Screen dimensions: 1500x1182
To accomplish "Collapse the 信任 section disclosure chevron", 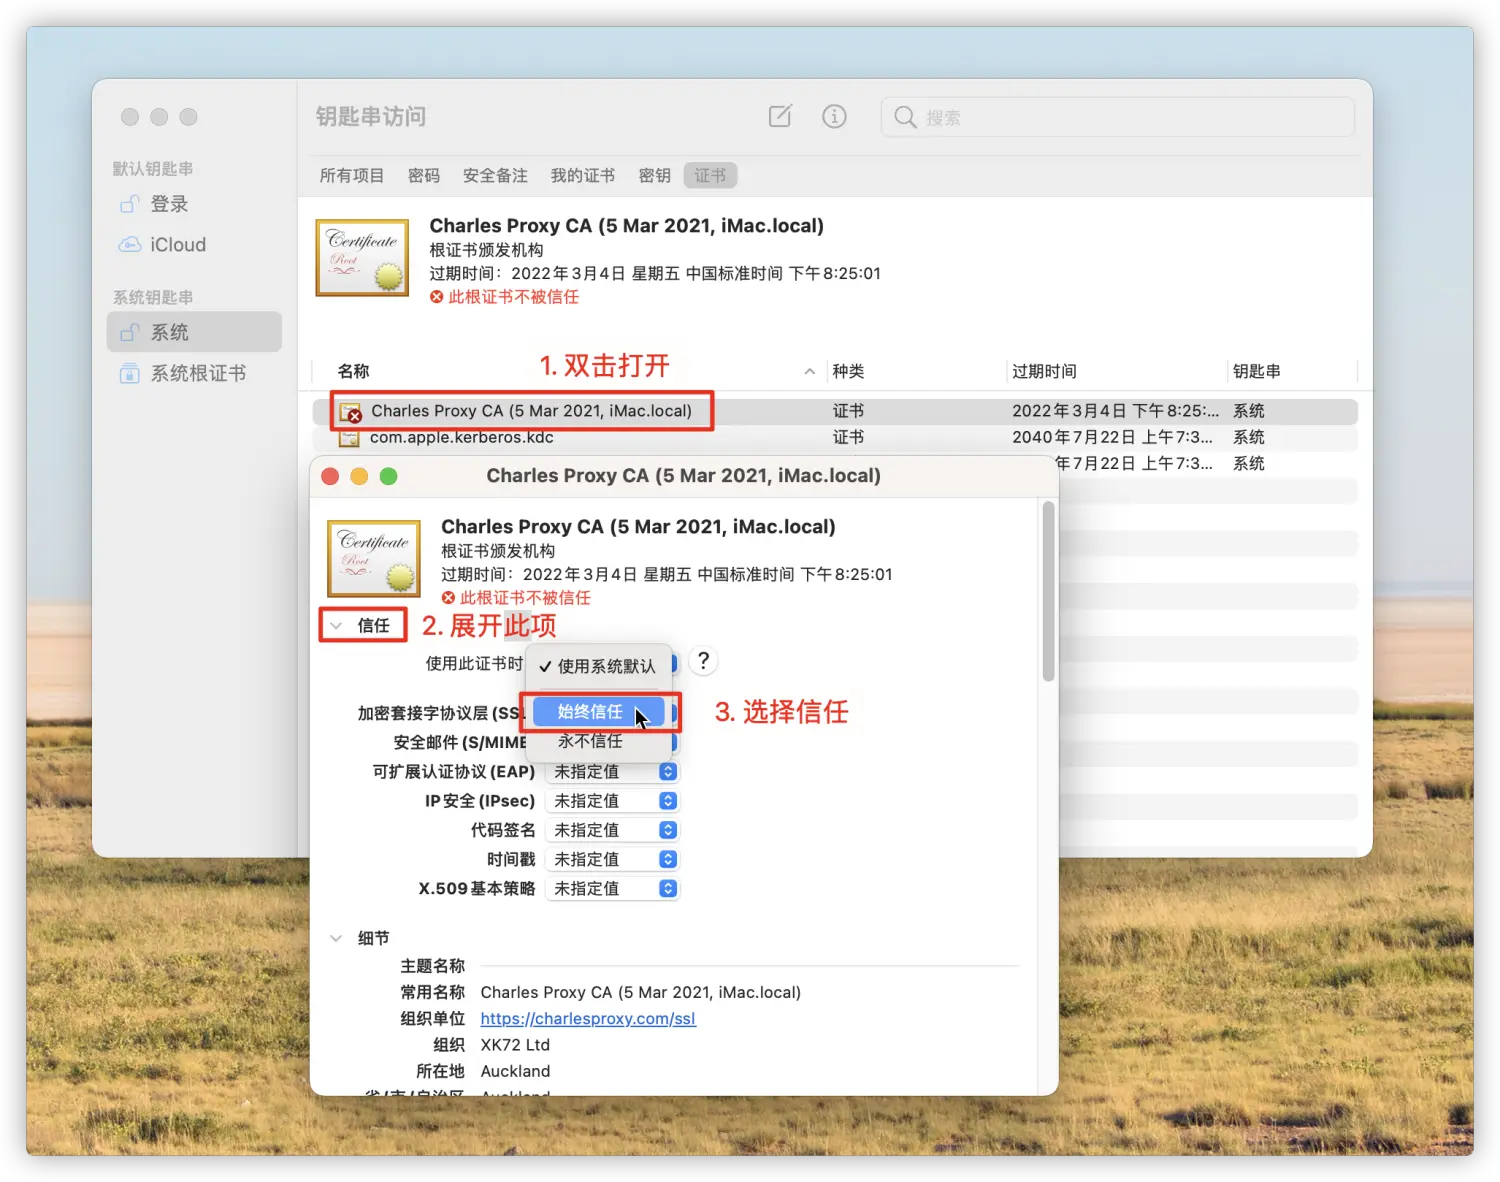I will (336, 626).
